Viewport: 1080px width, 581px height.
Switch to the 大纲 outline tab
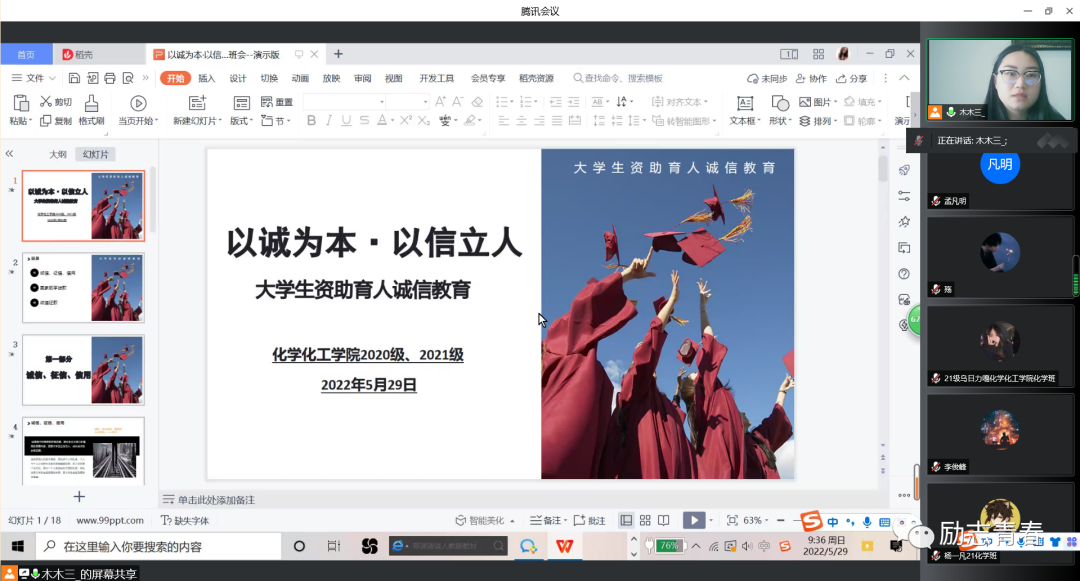pos(58,154)
